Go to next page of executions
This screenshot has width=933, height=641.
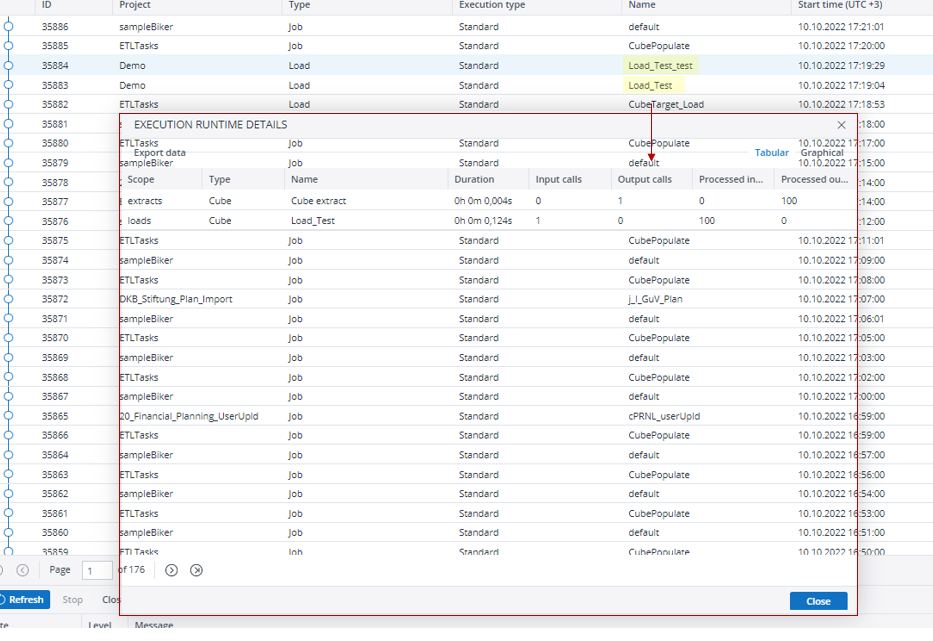pyautogui.click(x=171, y=570)
